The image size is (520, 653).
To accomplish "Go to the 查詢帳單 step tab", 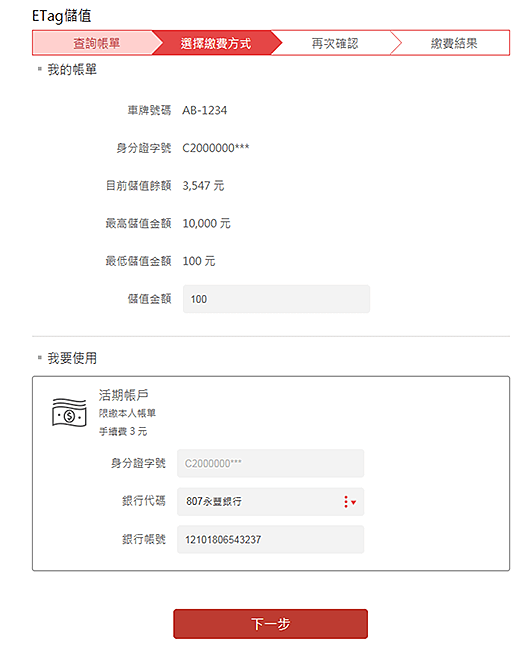I will (x=97, y=43).
